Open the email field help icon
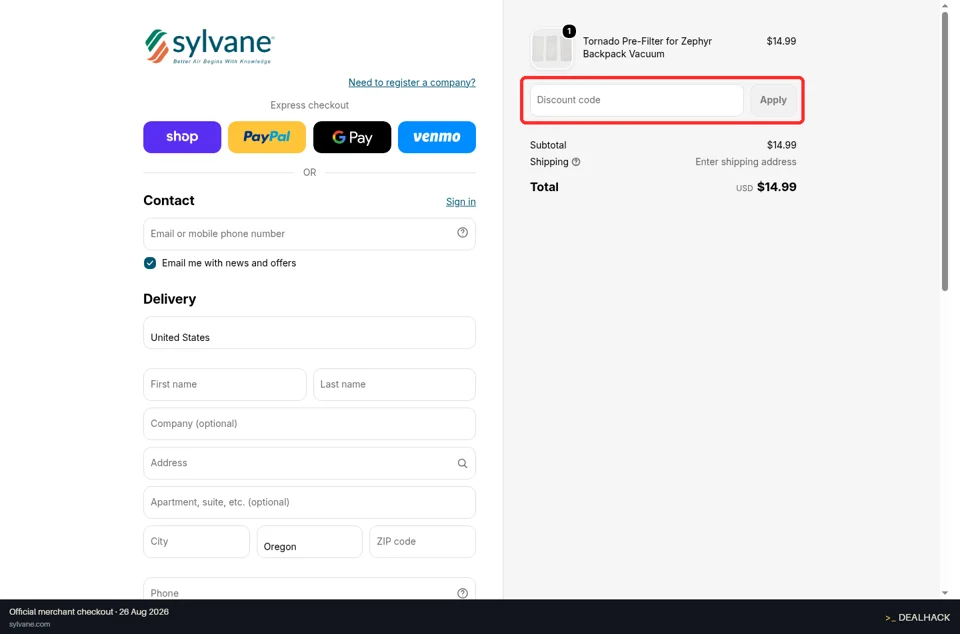The width and height of the screenshot is (960, 634). pos(462,233)
